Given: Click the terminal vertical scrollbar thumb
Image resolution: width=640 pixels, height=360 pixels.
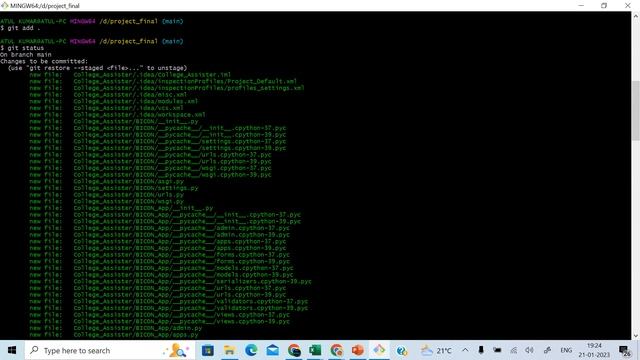Looking at the screenshot, I should click(x=636, y=110).
